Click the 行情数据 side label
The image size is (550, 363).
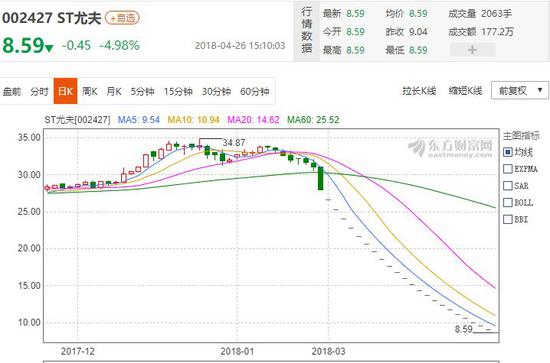(x=307, y=31)
